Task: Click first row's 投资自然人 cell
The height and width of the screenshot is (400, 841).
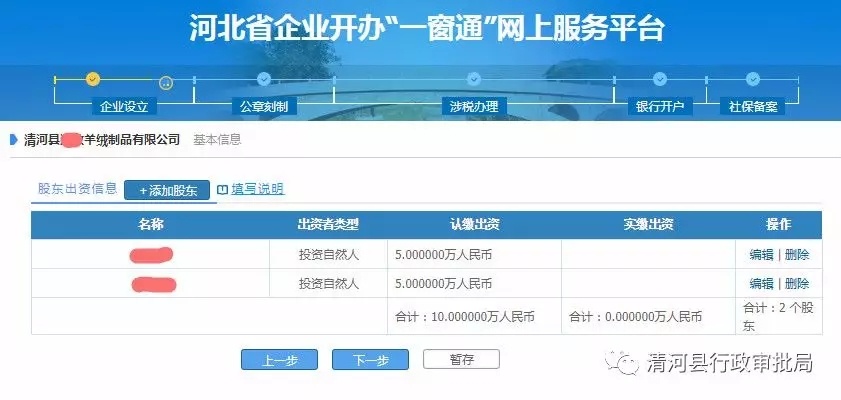Action: coord(329,255)
